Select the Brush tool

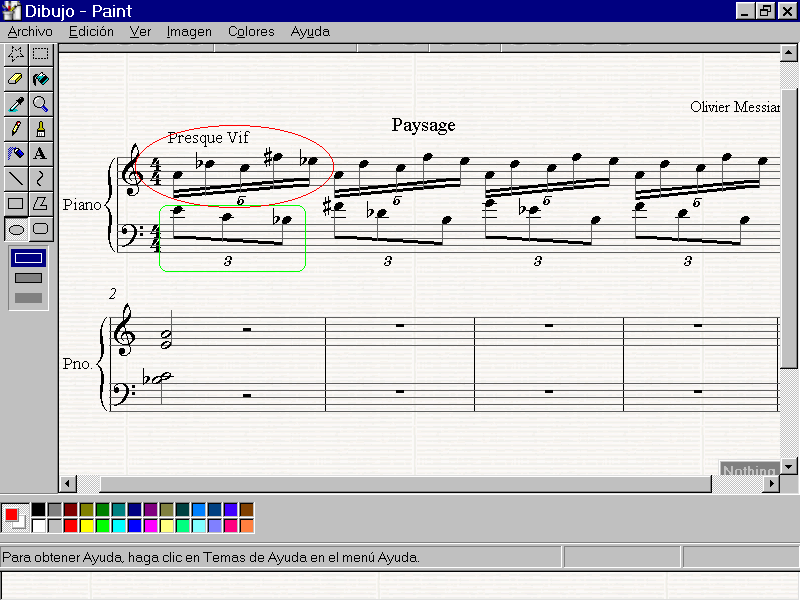(40, 129)
